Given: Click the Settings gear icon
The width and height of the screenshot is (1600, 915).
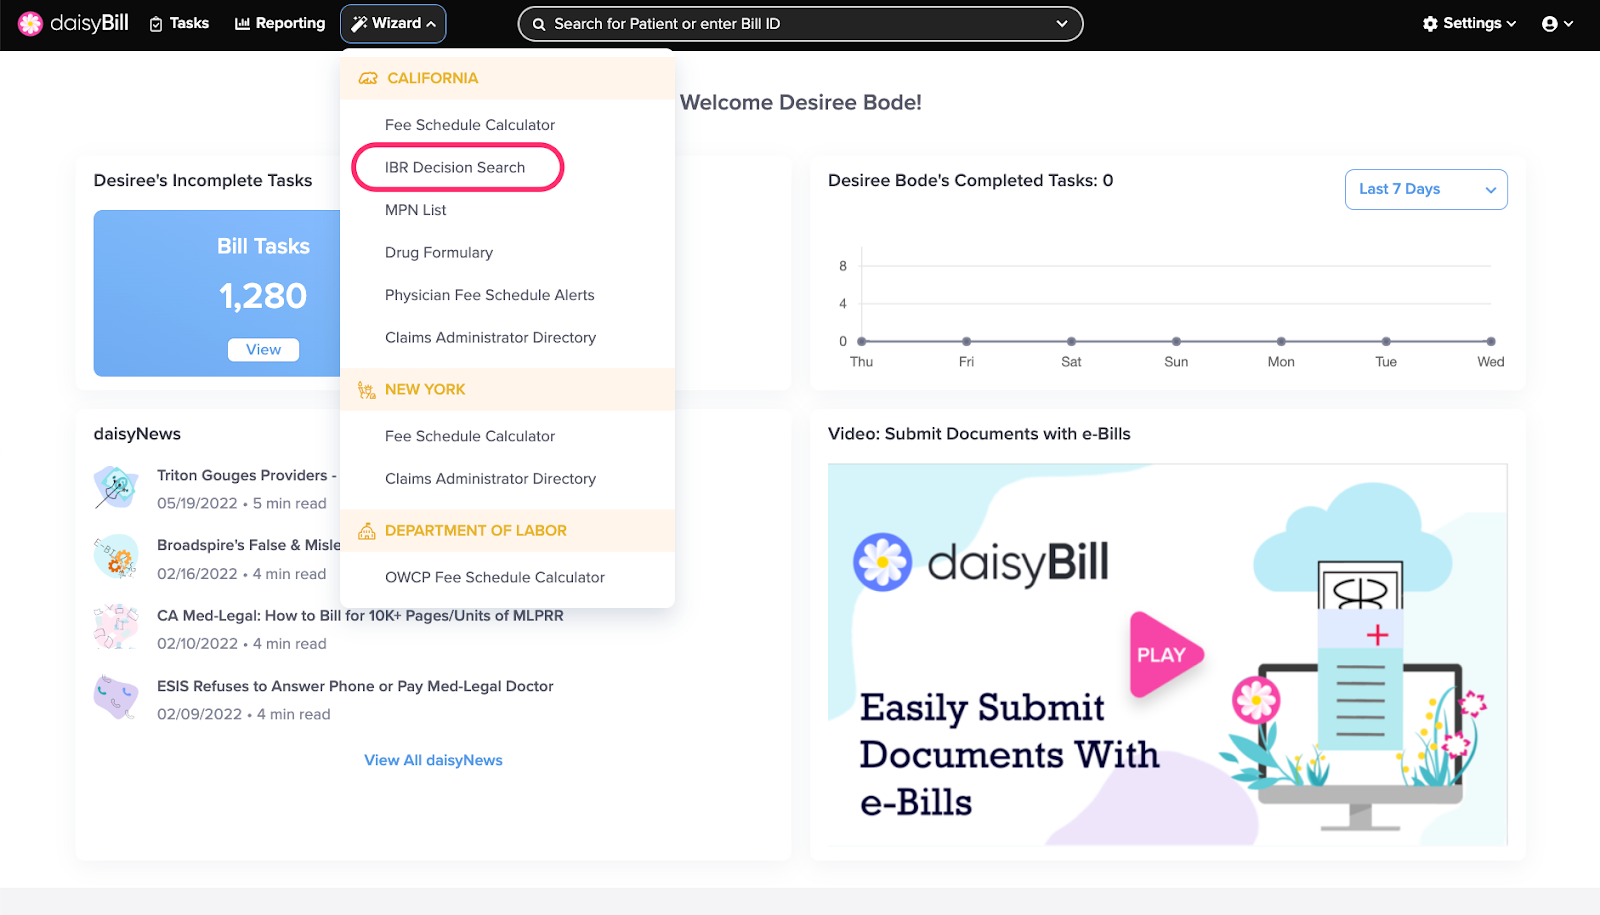Looking at the screenshot, I should tap(1430, 24).
